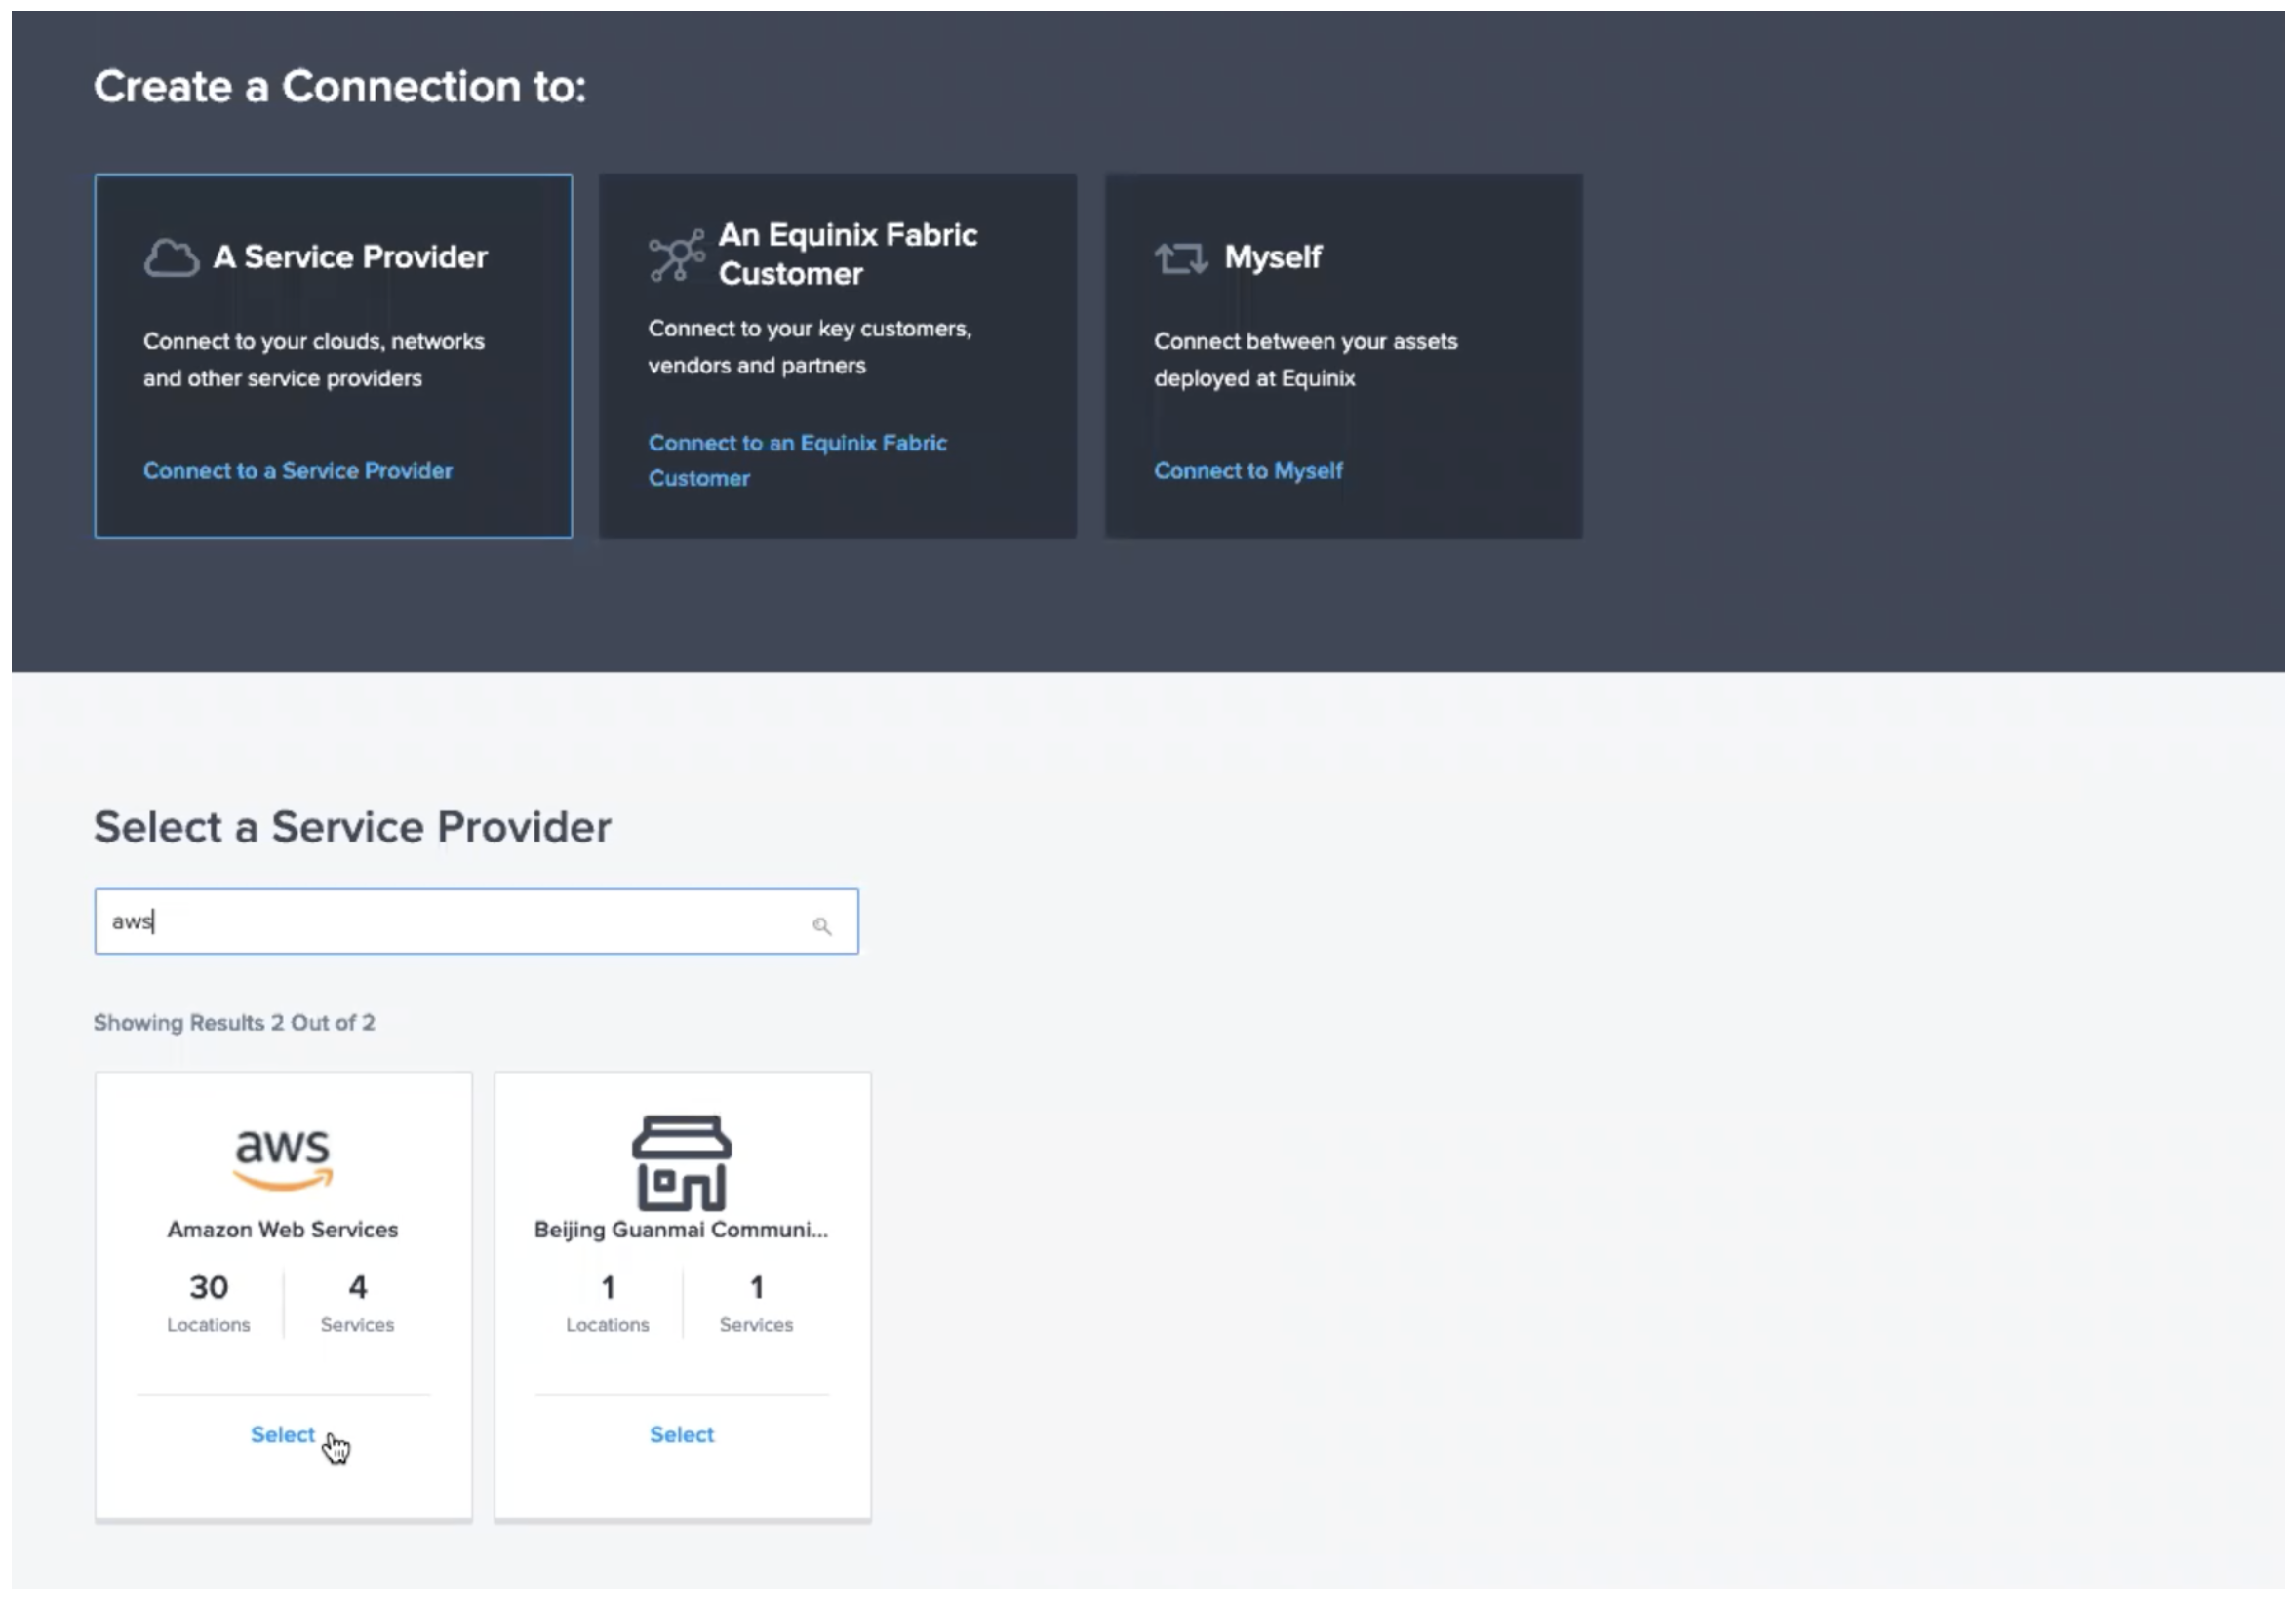2296x1605 pixels.
Task: Click the 1 Locations count for Beijing Guanmai
Action: [607, 1304]
